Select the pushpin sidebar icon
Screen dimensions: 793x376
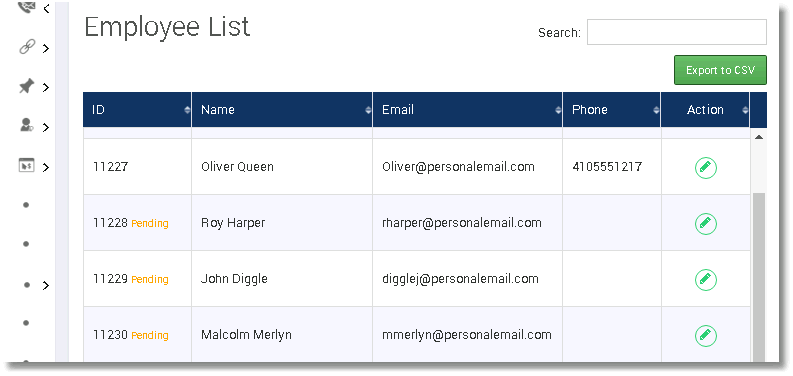coord(26,87)
